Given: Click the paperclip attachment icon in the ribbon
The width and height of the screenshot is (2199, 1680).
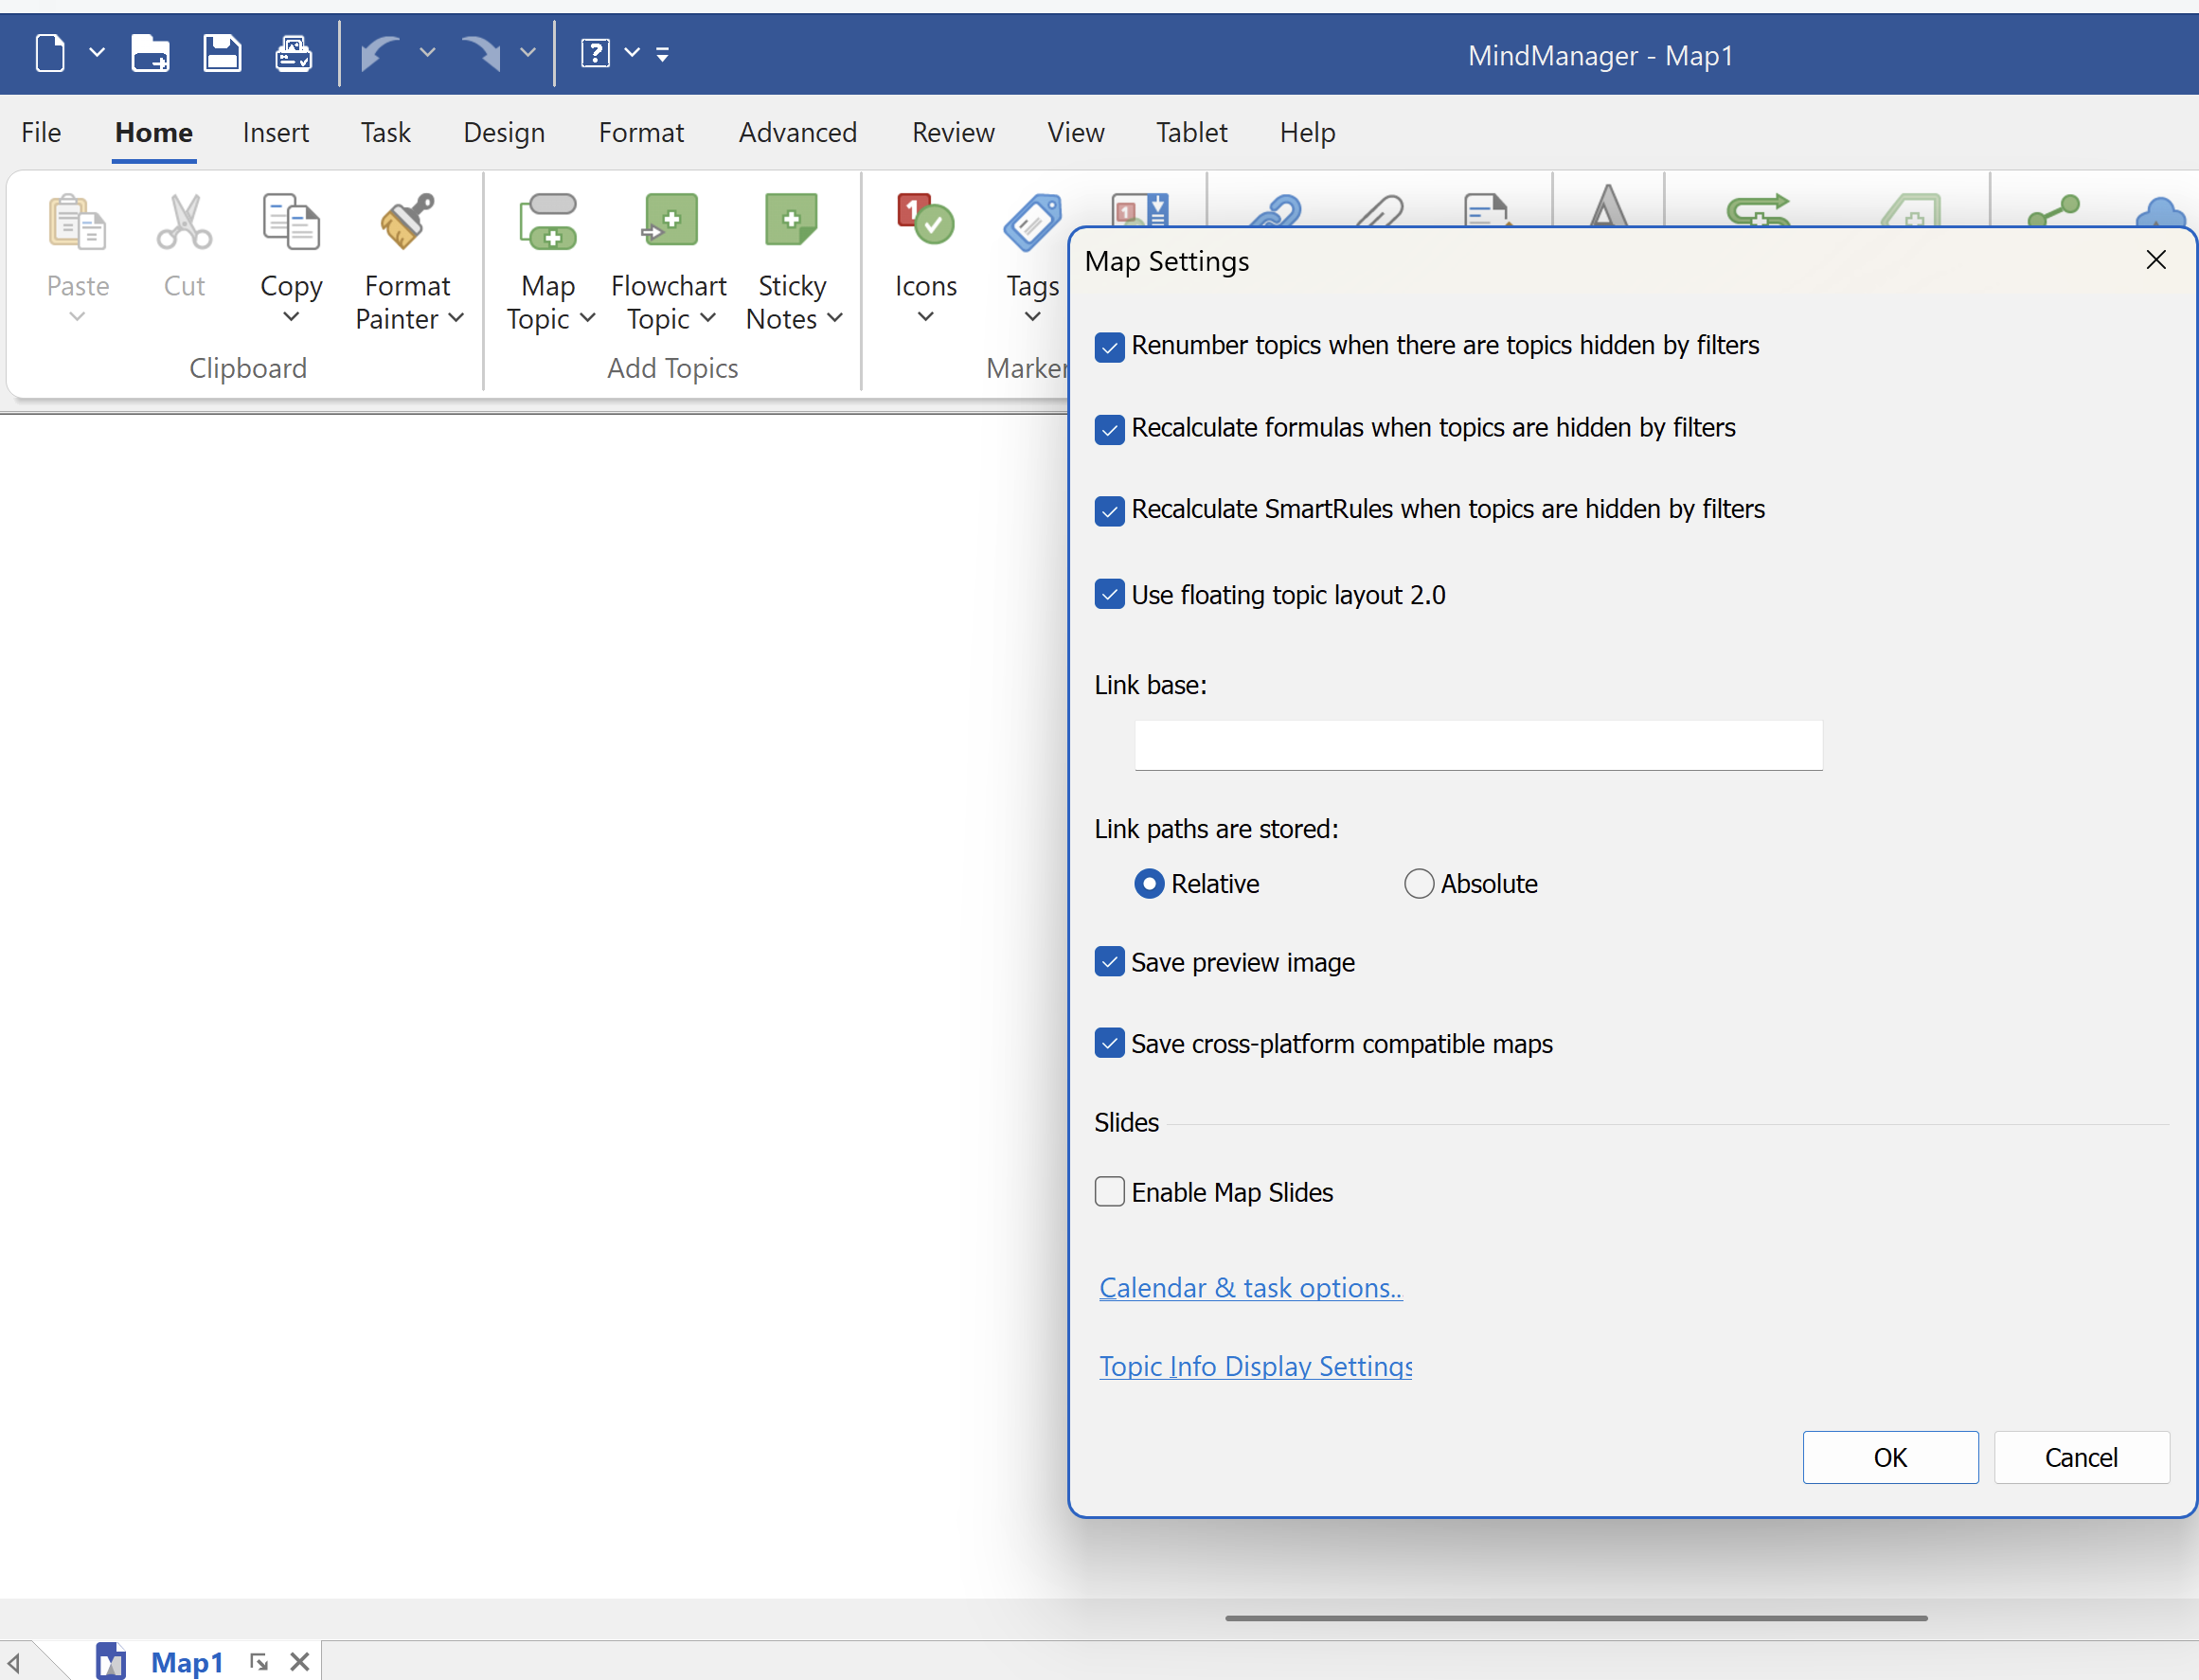Looking at the screenshot, I should (1380, 211).
